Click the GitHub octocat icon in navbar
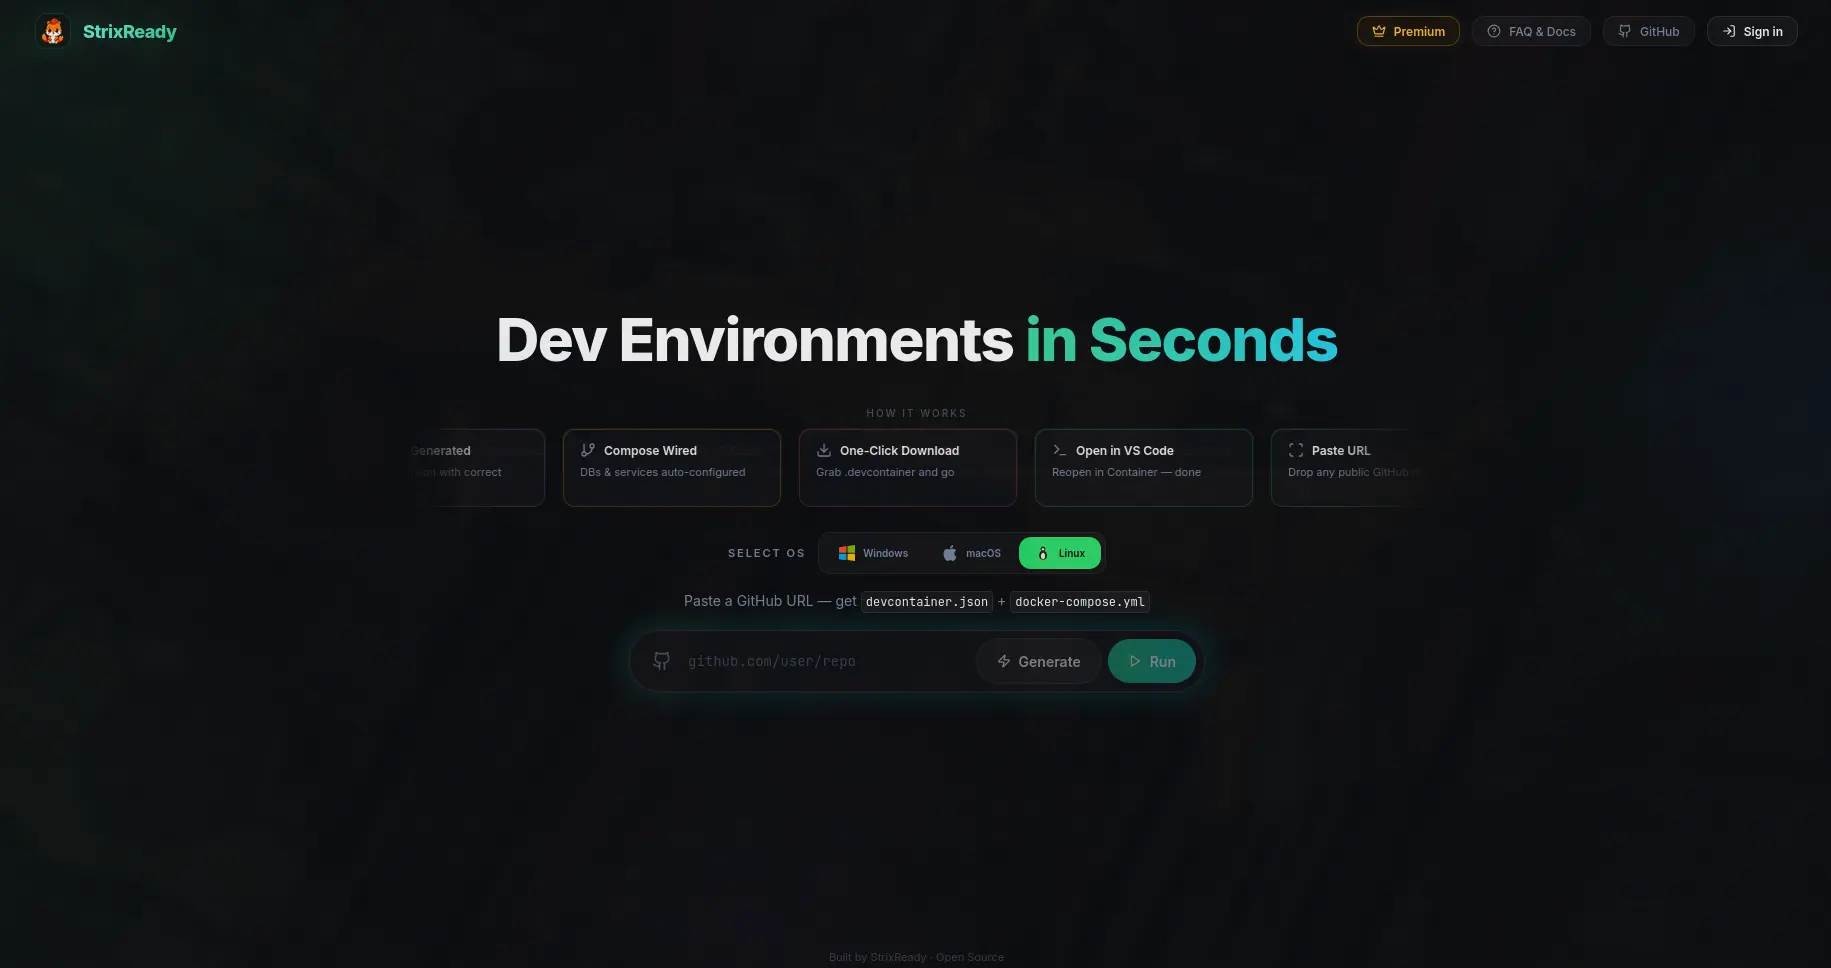1831x968 pixels. pyautogui.click(x=1623, y=31)
